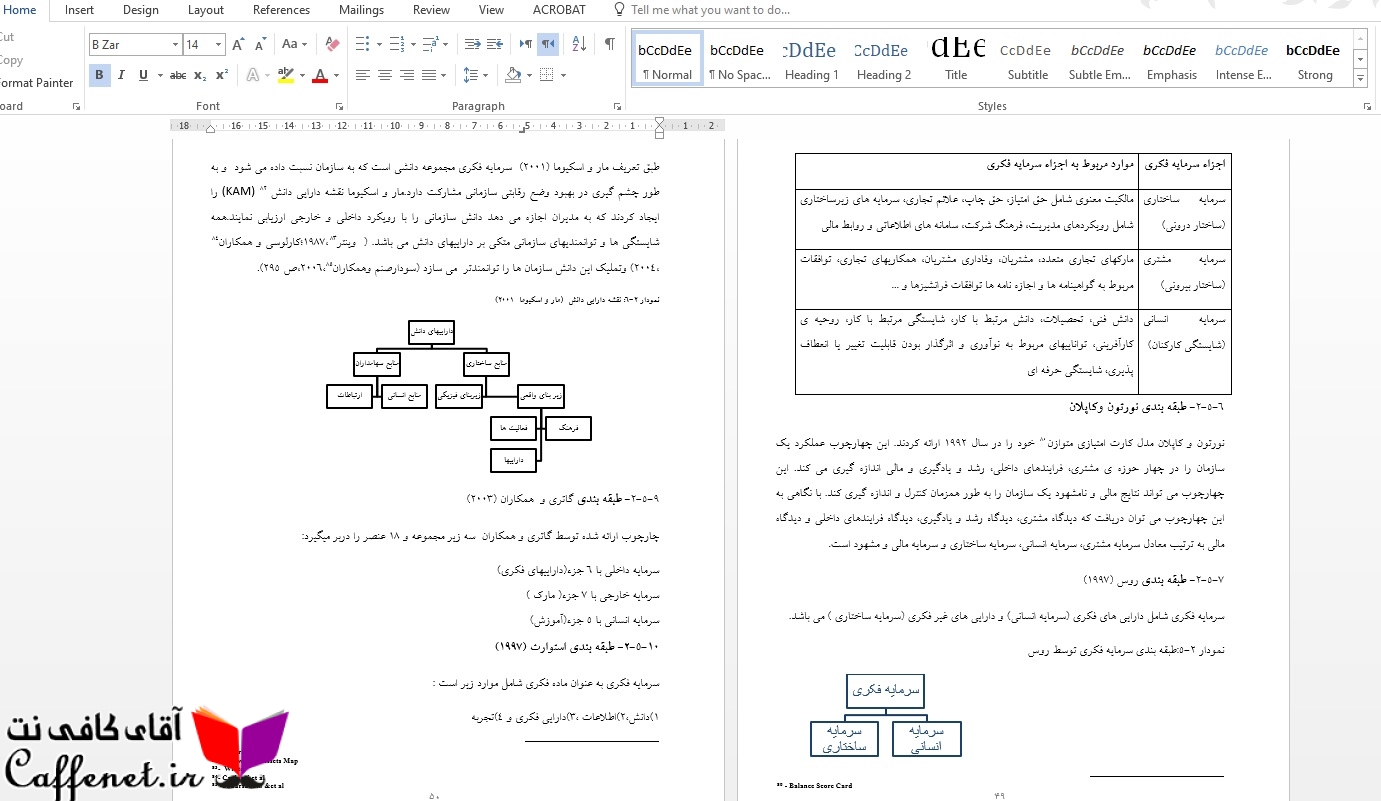Open the Insert tab
This screenshot has height=801, width=1381.
click(79, 10)
